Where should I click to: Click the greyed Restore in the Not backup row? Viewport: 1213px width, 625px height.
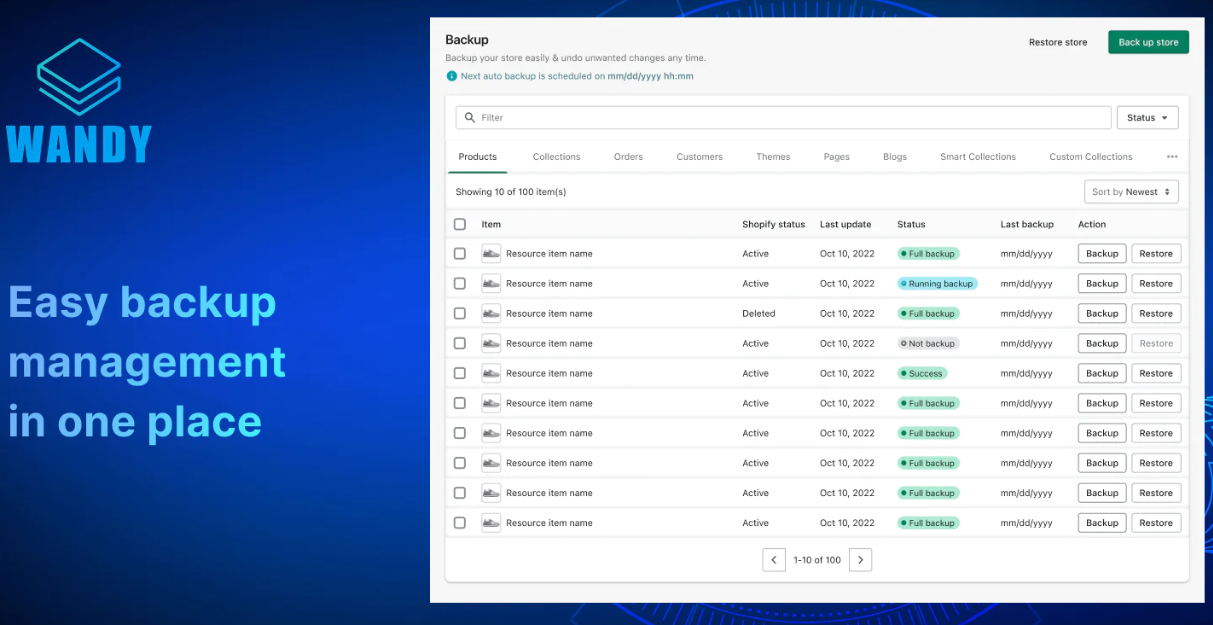click(x=1156, y=344)
